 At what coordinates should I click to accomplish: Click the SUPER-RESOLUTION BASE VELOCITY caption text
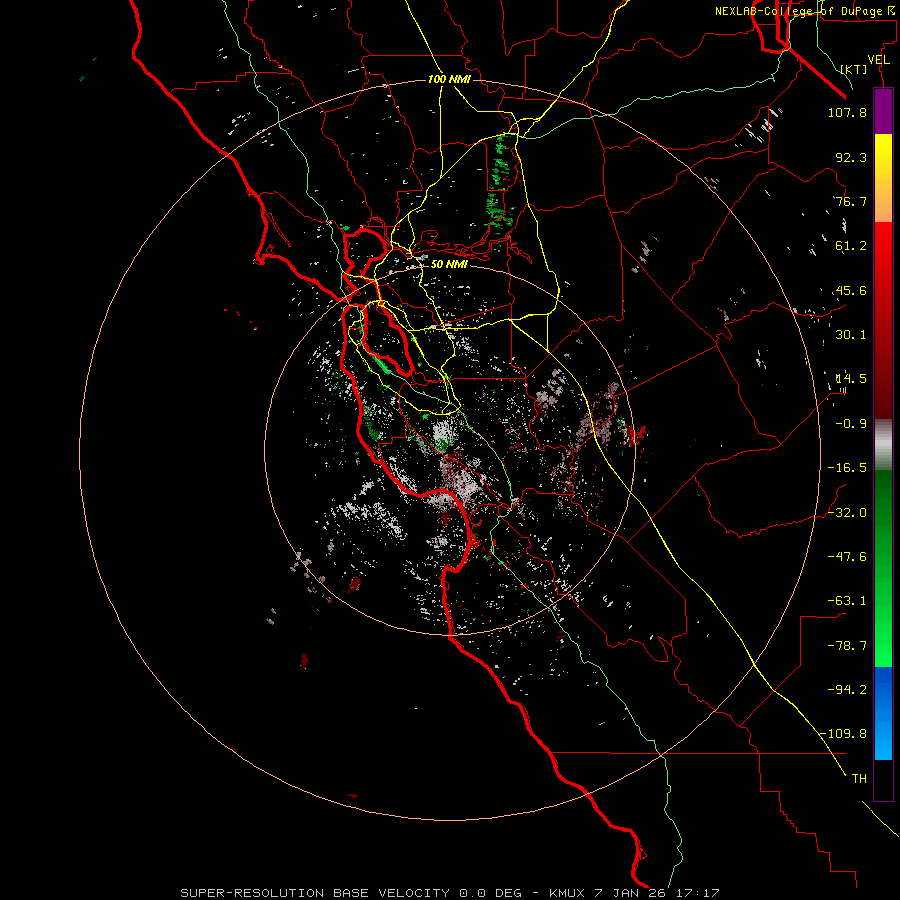tap(315, 893)
